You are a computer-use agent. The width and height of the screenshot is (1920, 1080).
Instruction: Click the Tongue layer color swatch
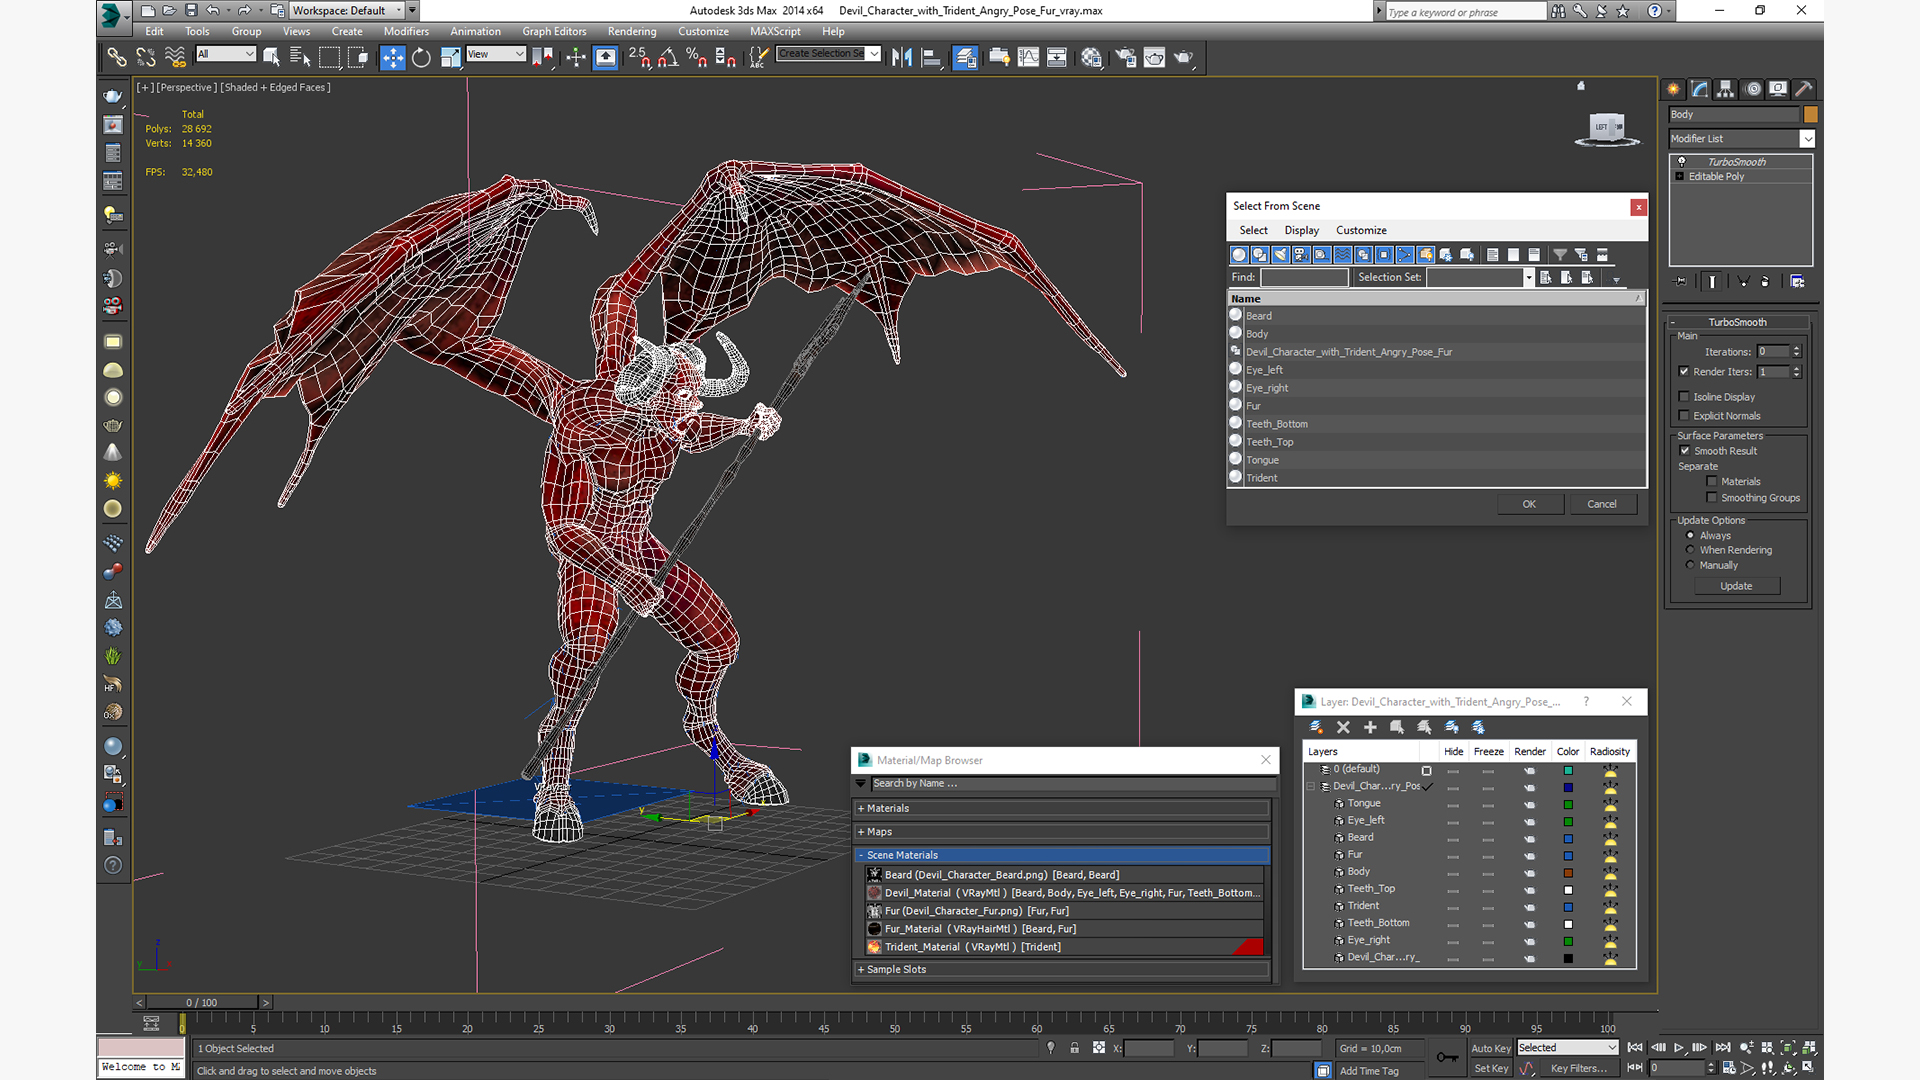click(1568, 805)
